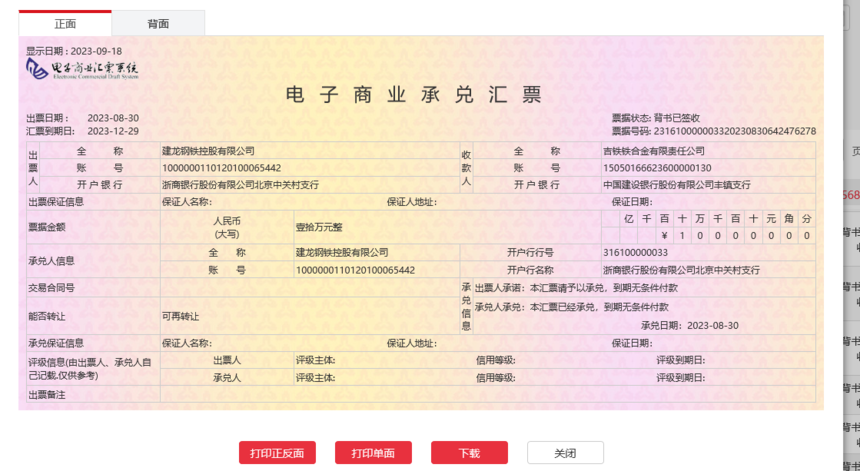860x471 pixels.
Task: Click the 能否转让 label
Action: 47,316
